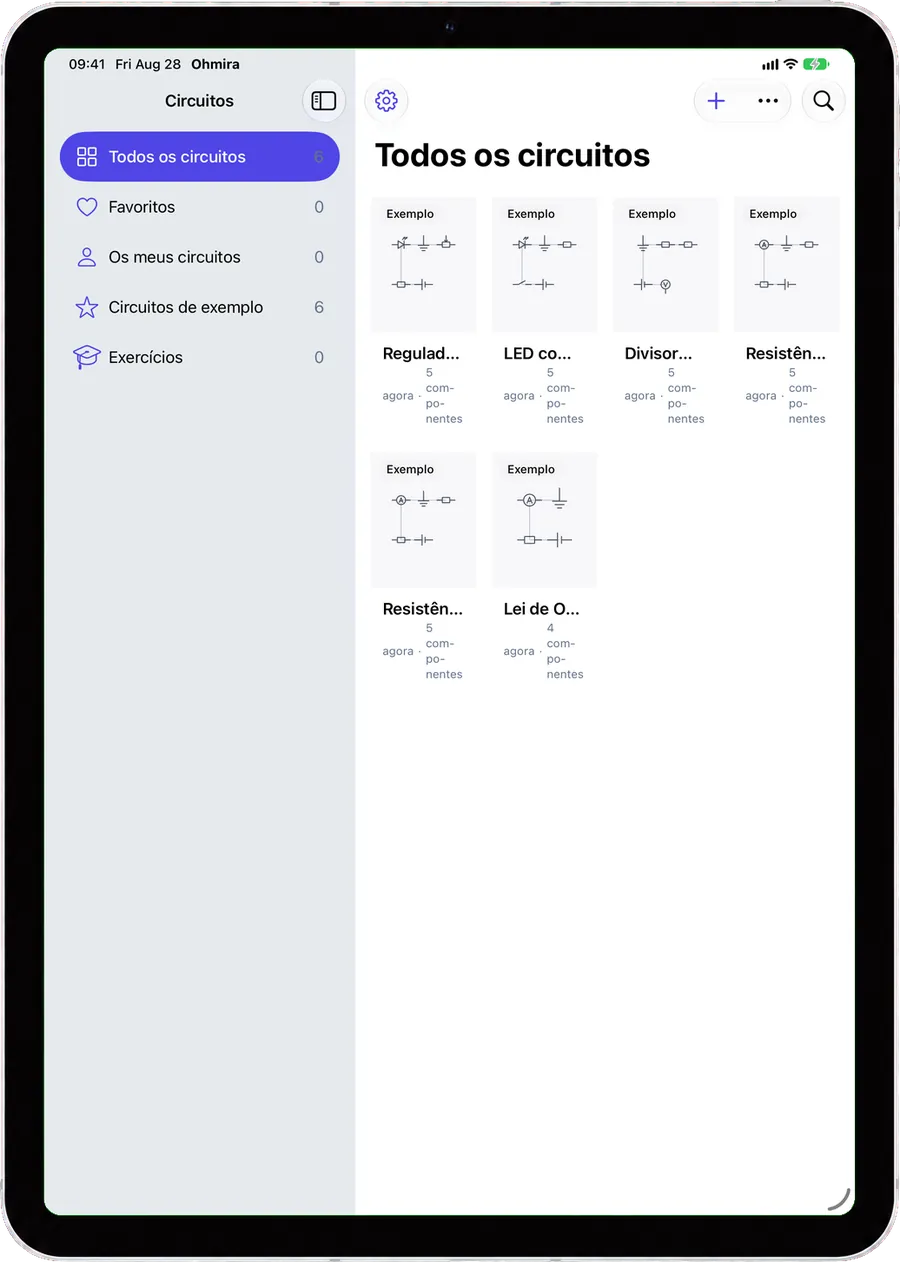Tap the battery status icon
This screenshot has height=1262, width=900.
click(x=816, y=64)
